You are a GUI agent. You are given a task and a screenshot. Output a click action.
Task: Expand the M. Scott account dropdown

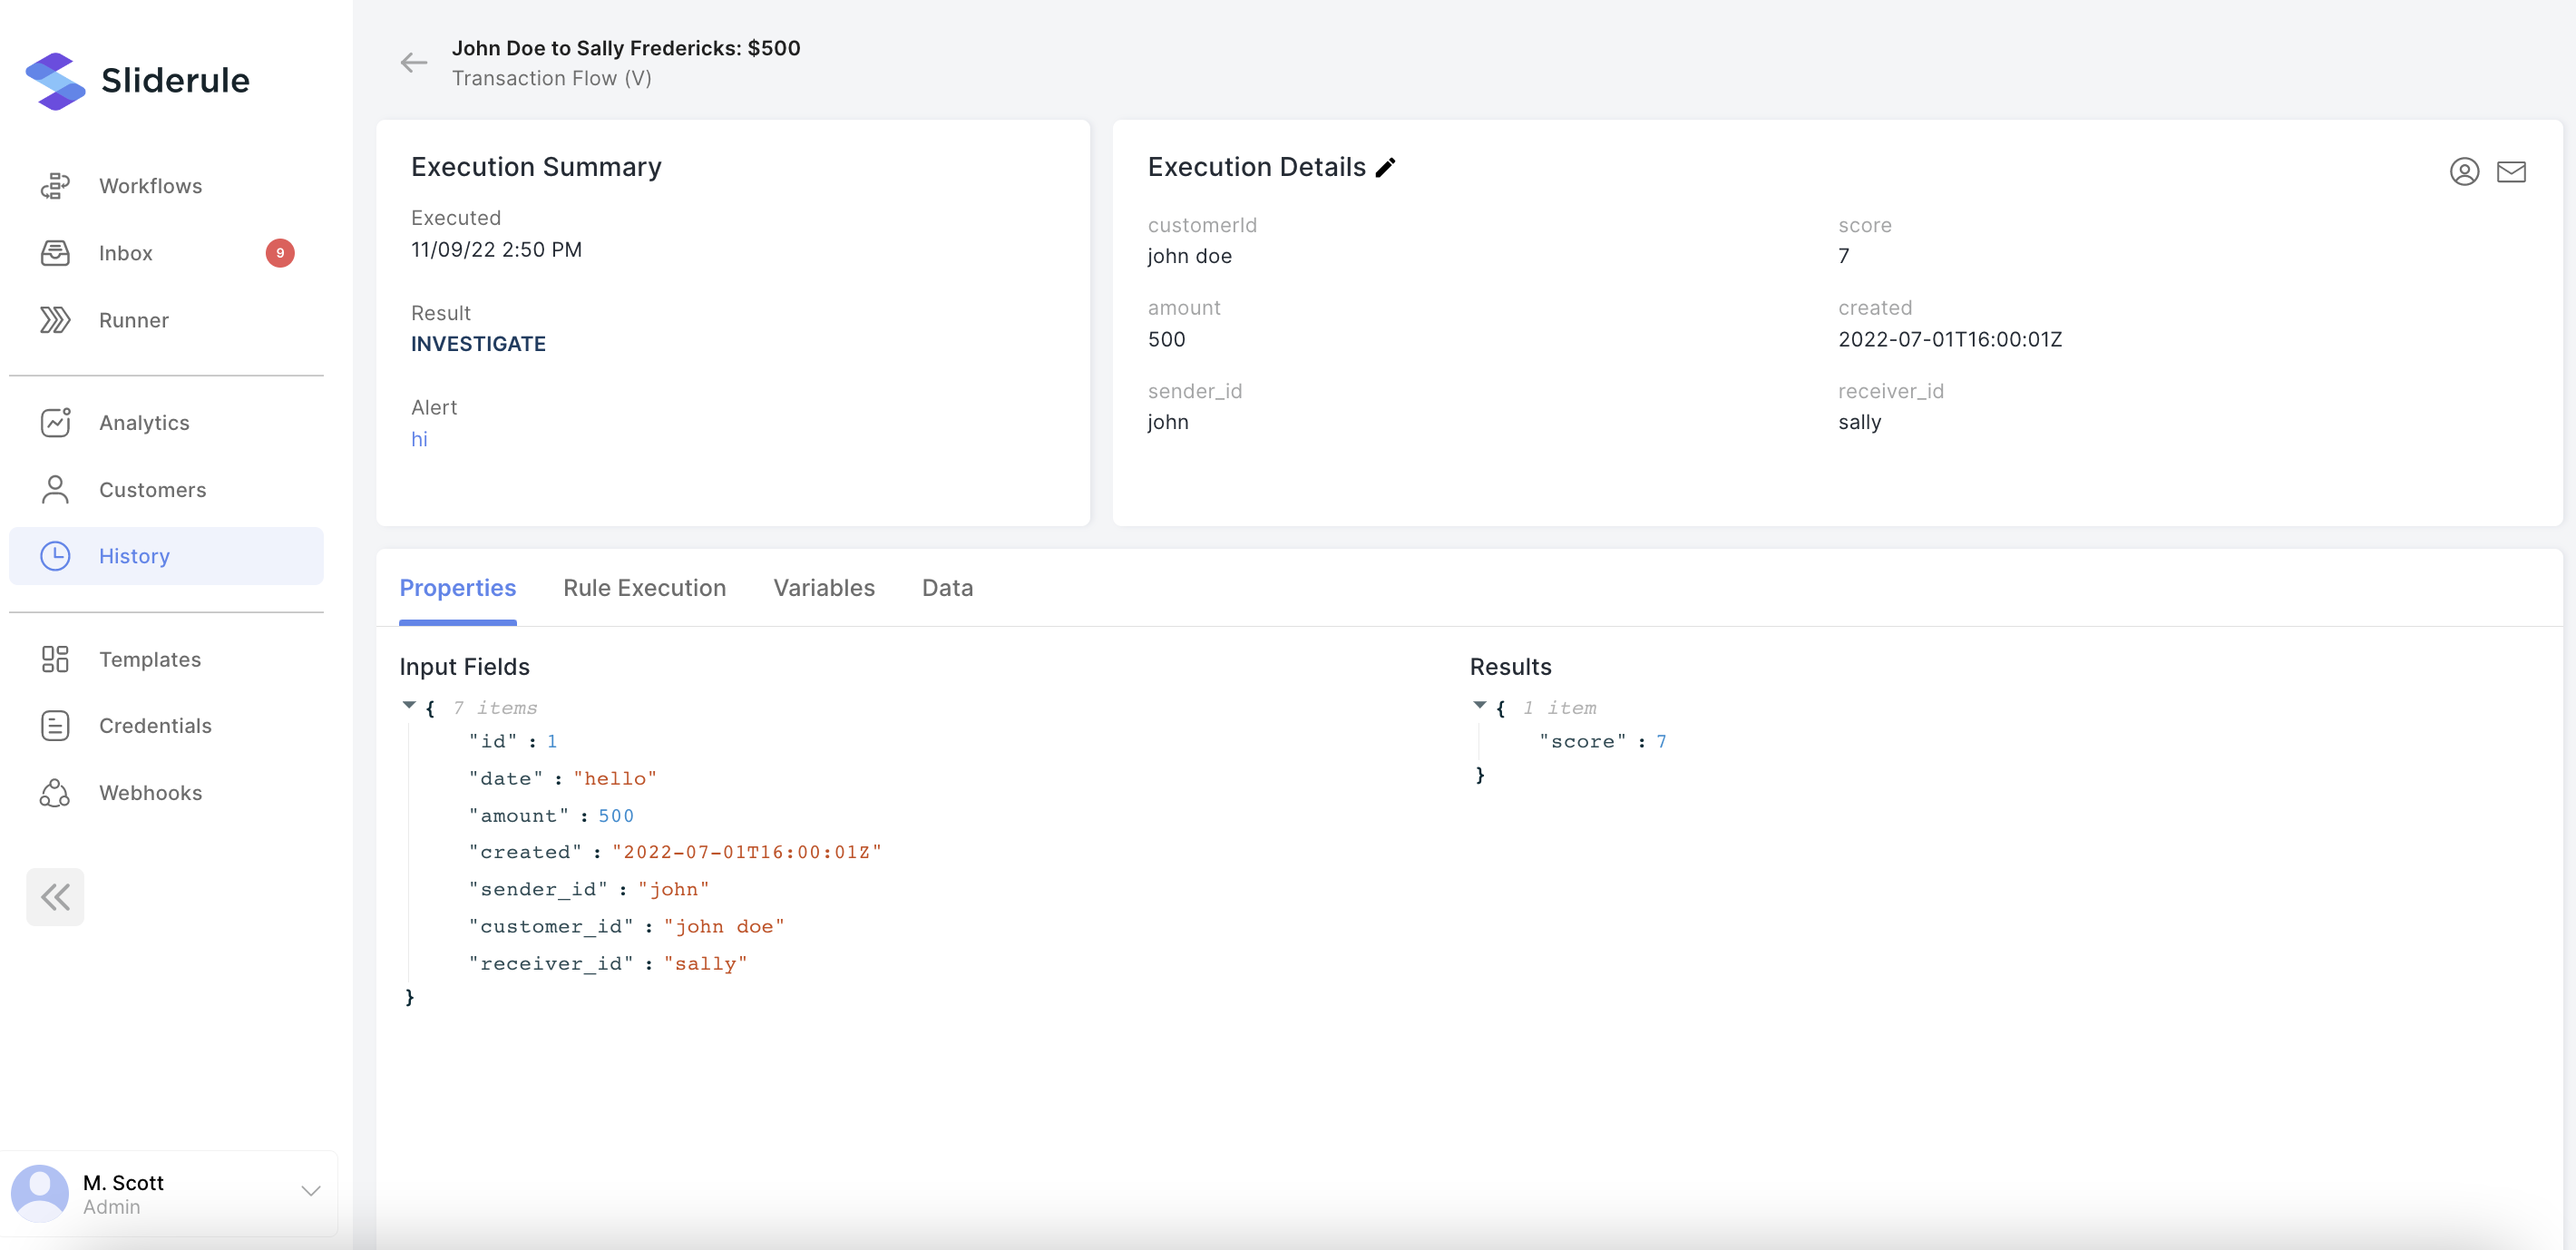click(x=310, y=1191)
